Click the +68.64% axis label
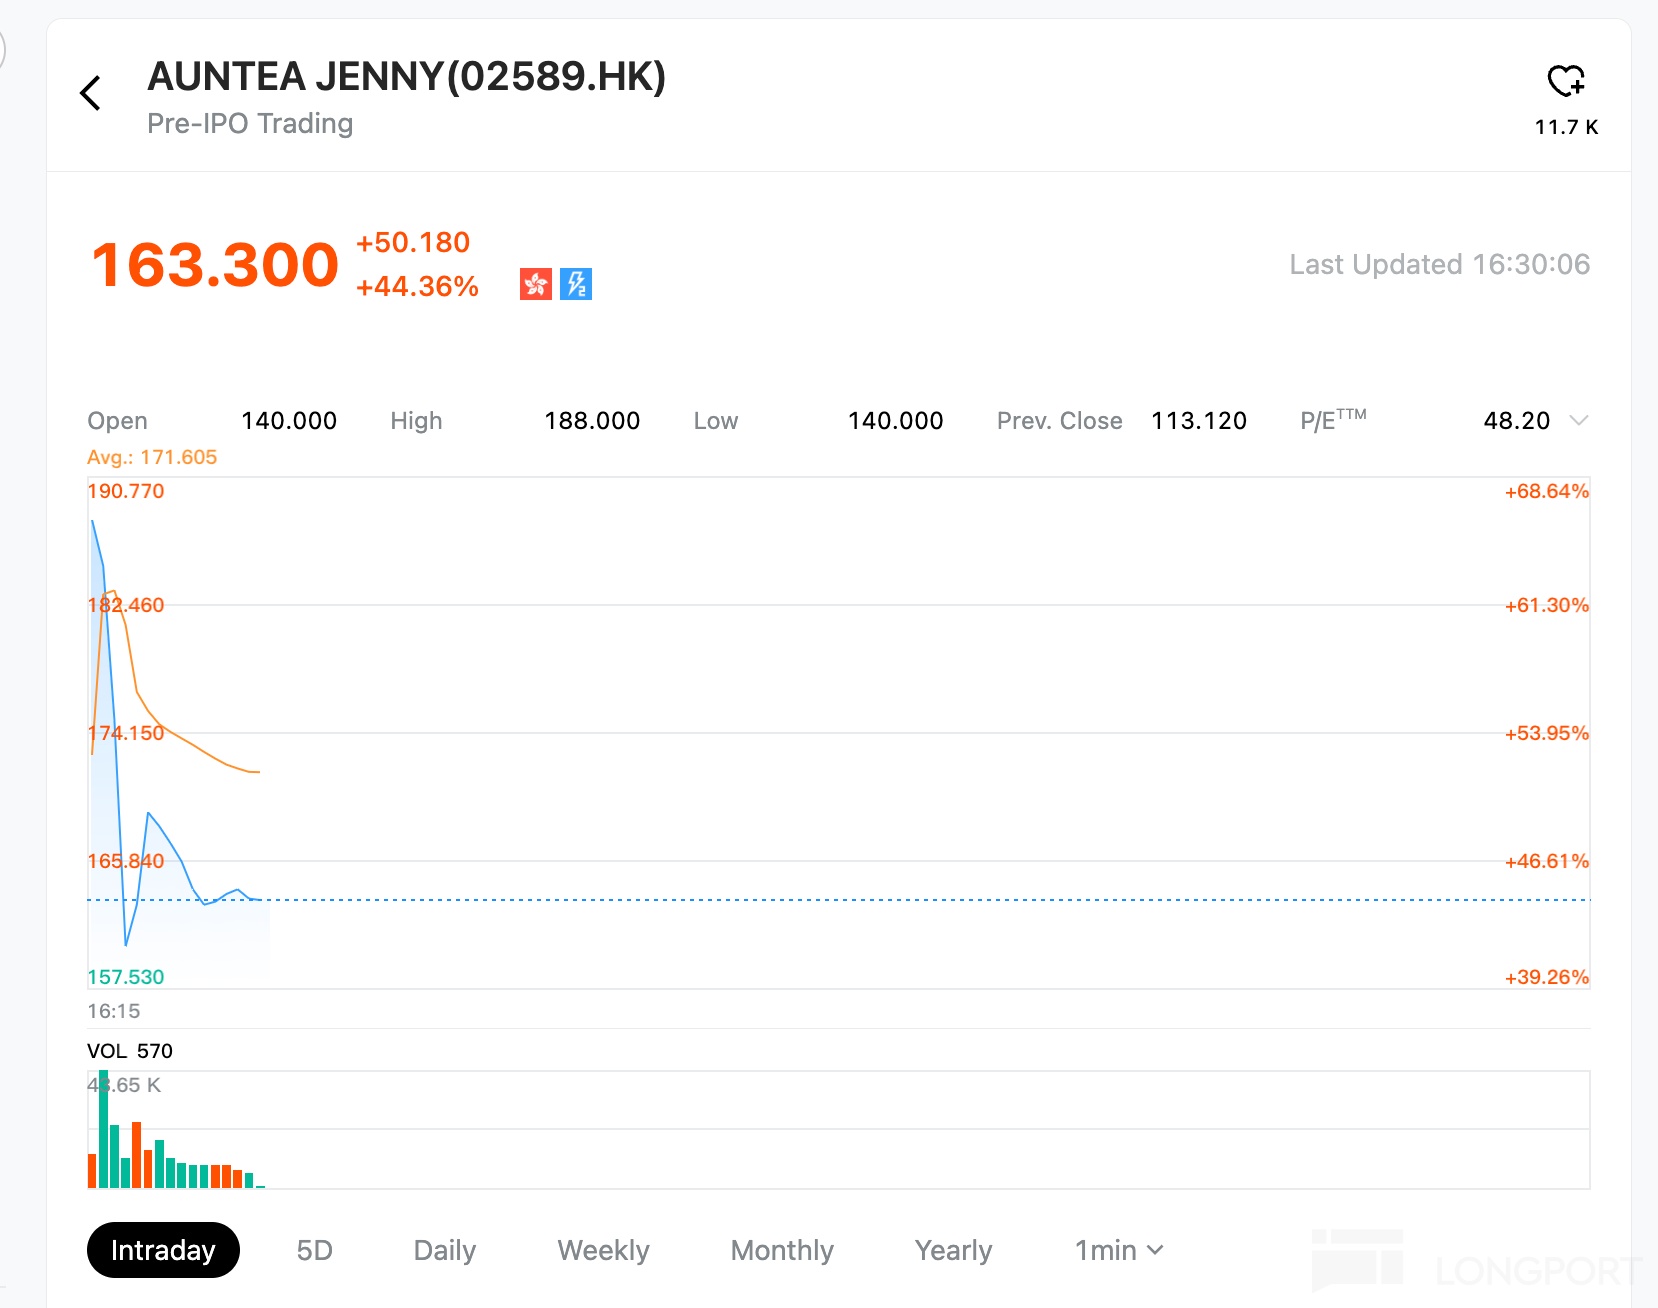Image resolution: width=1658 pixels, height=1308 pixels. (1547, 491)
